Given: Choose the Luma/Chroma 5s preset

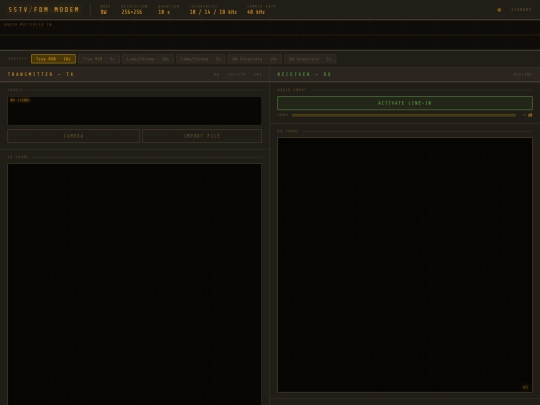Looking at the screenshot, I should [201, 59].
